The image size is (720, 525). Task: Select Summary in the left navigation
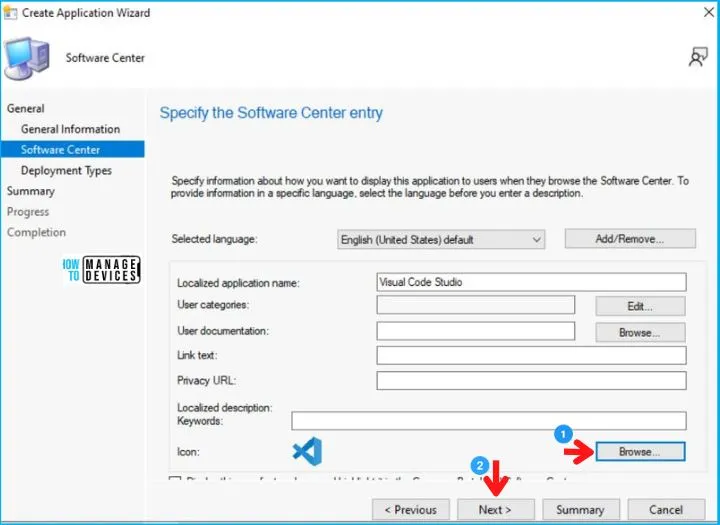point(31,191)
